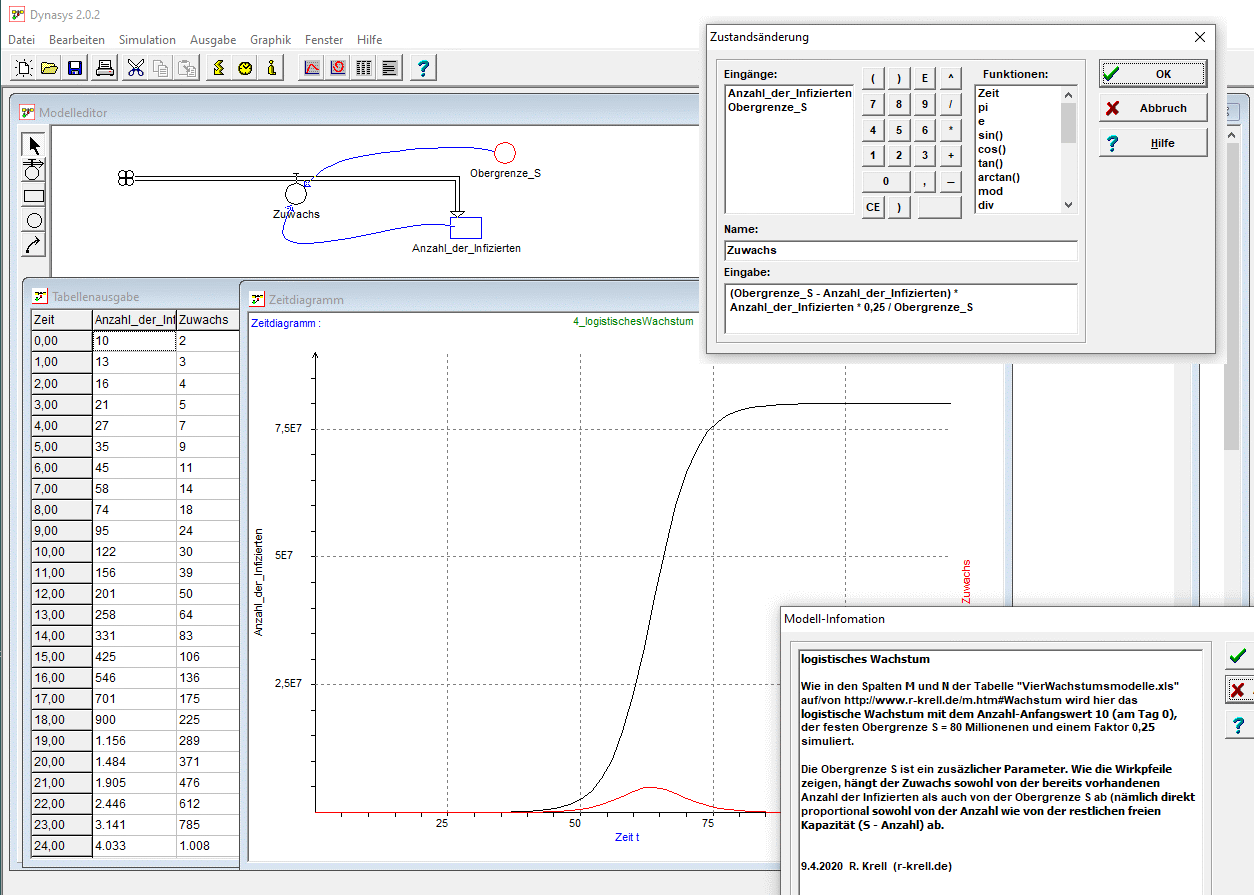Save the model using the floppy disk icon
1254x895 pixels.
[75, 68]
